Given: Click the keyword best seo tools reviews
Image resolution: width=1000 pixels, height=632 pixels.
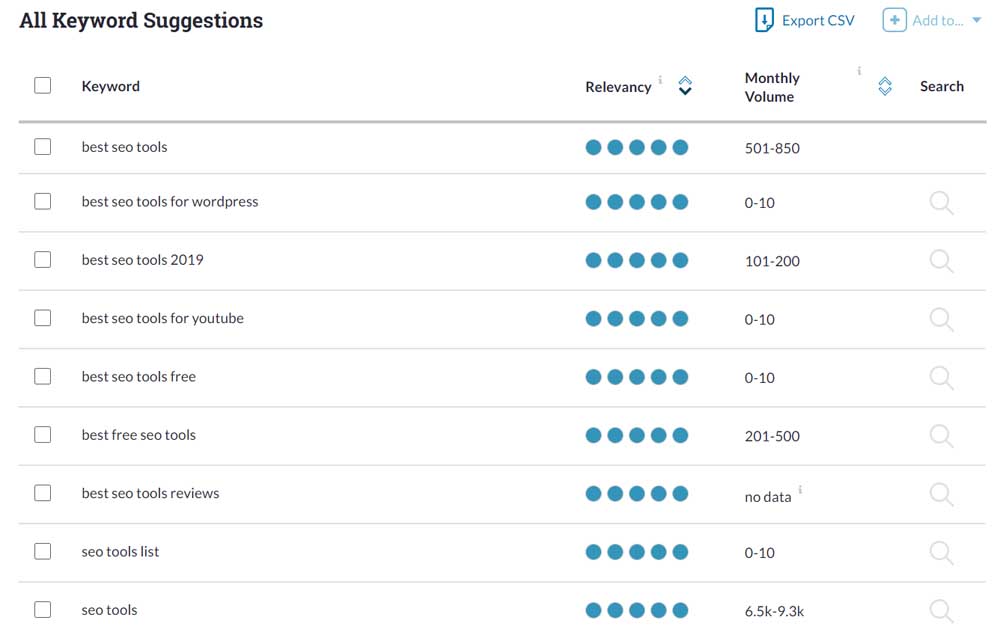Looking at the screenshot, I should (x=150, y=493).
